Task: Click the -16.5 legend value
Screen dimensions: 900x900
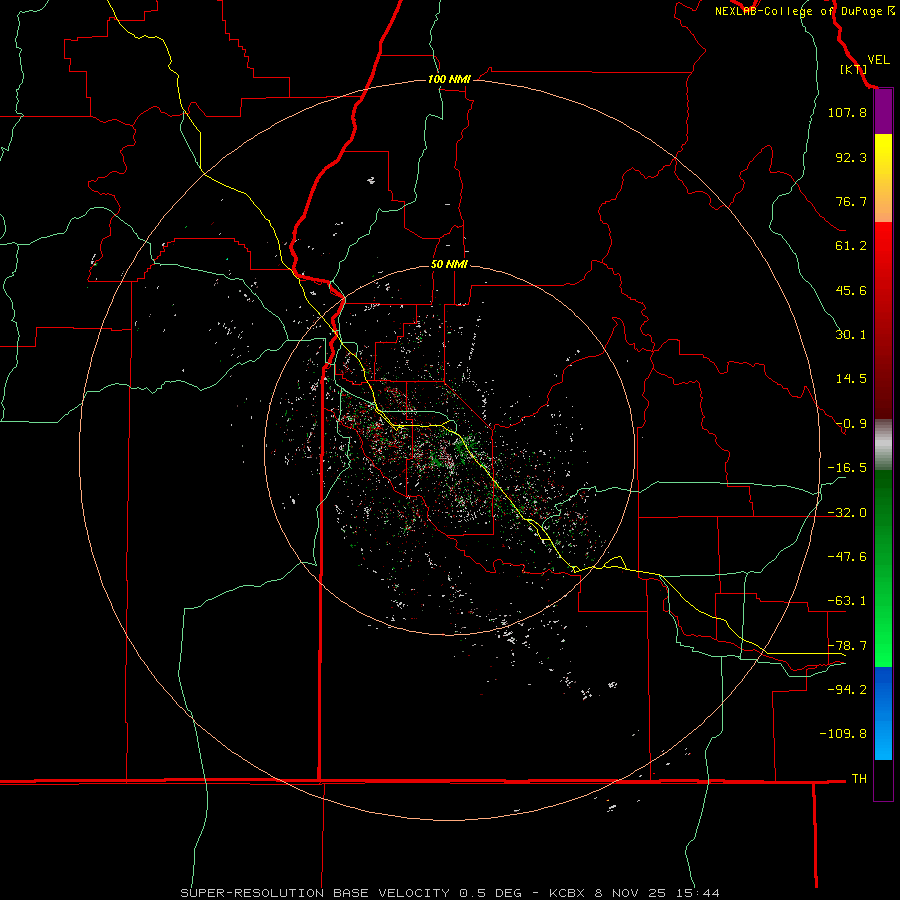Action: pos(847,468)
